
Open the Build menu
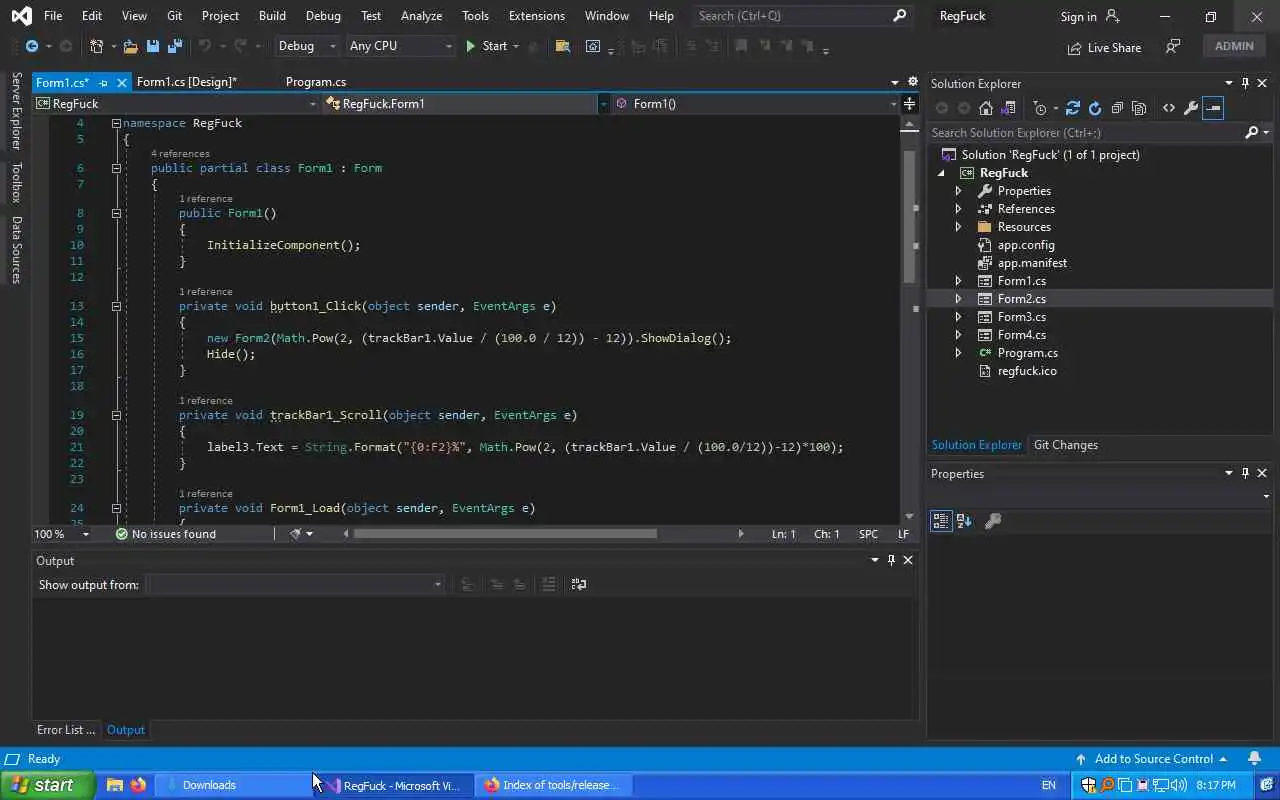click(272, 16)
